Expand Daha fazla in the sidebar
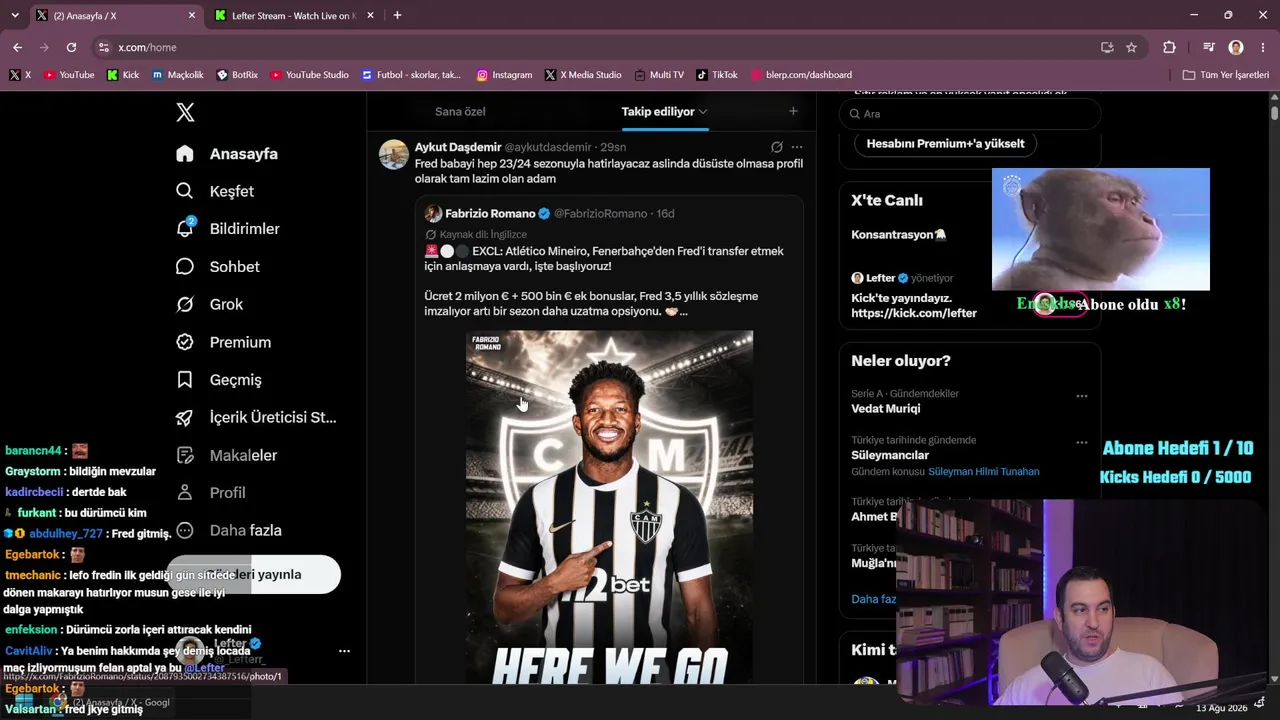The height and width of the screenshot is (720, 1280). point(227,531)
